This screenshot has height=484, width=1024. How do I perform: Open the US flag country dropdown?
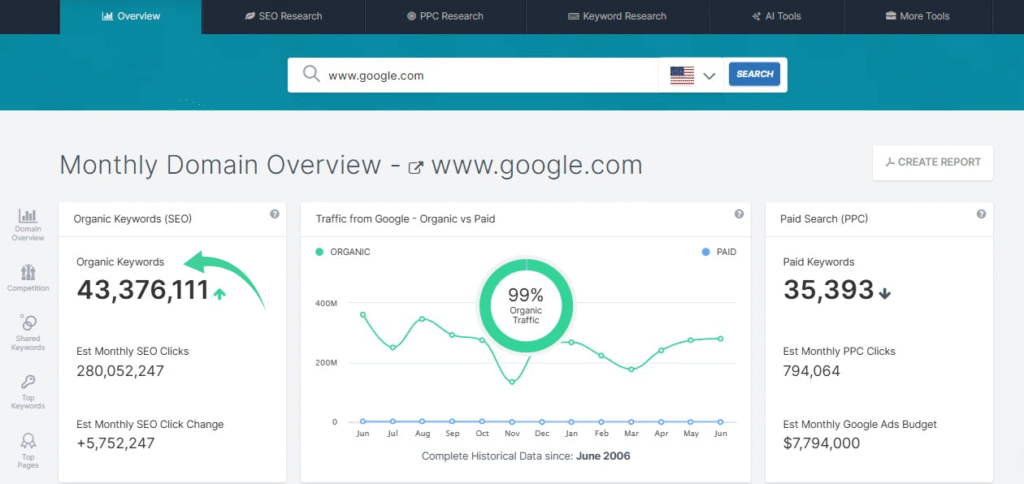pos(693,75)
